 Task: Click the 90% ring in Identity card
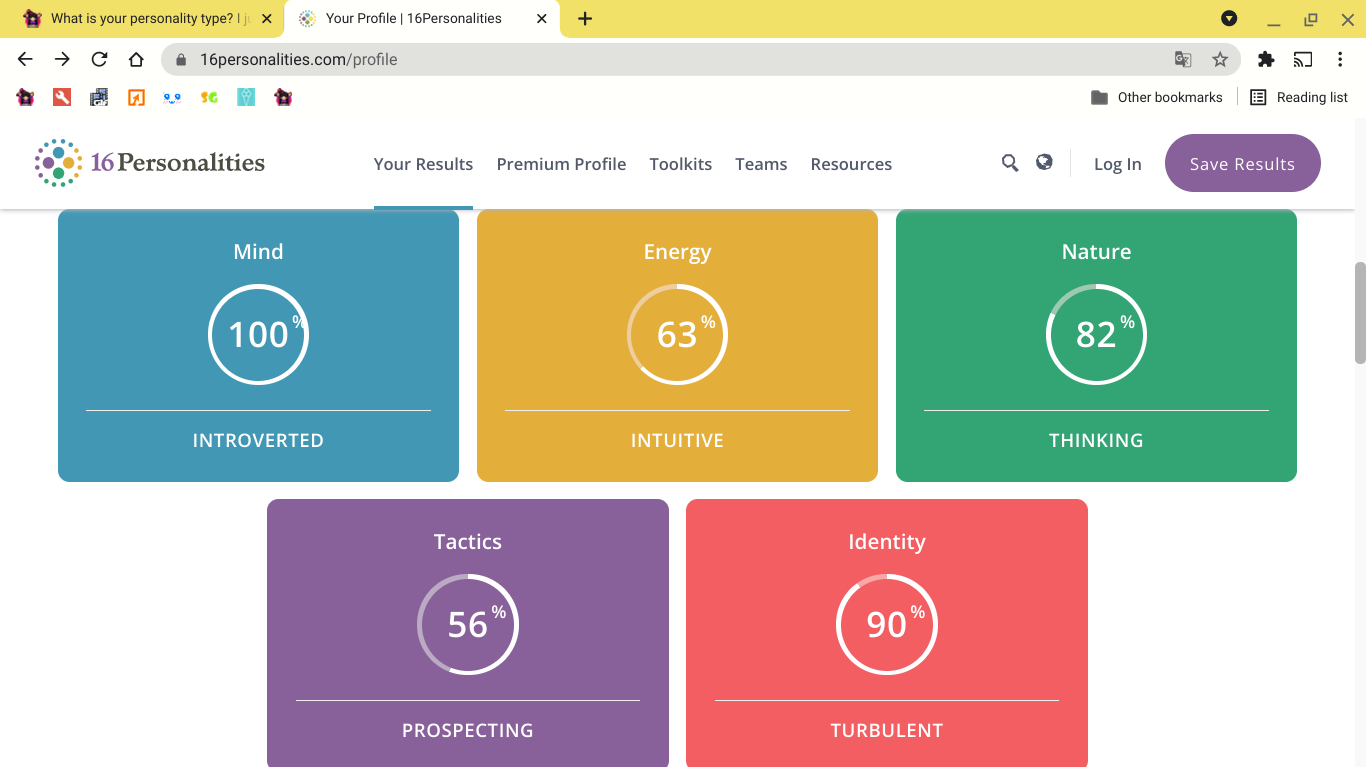coord(887,625)
